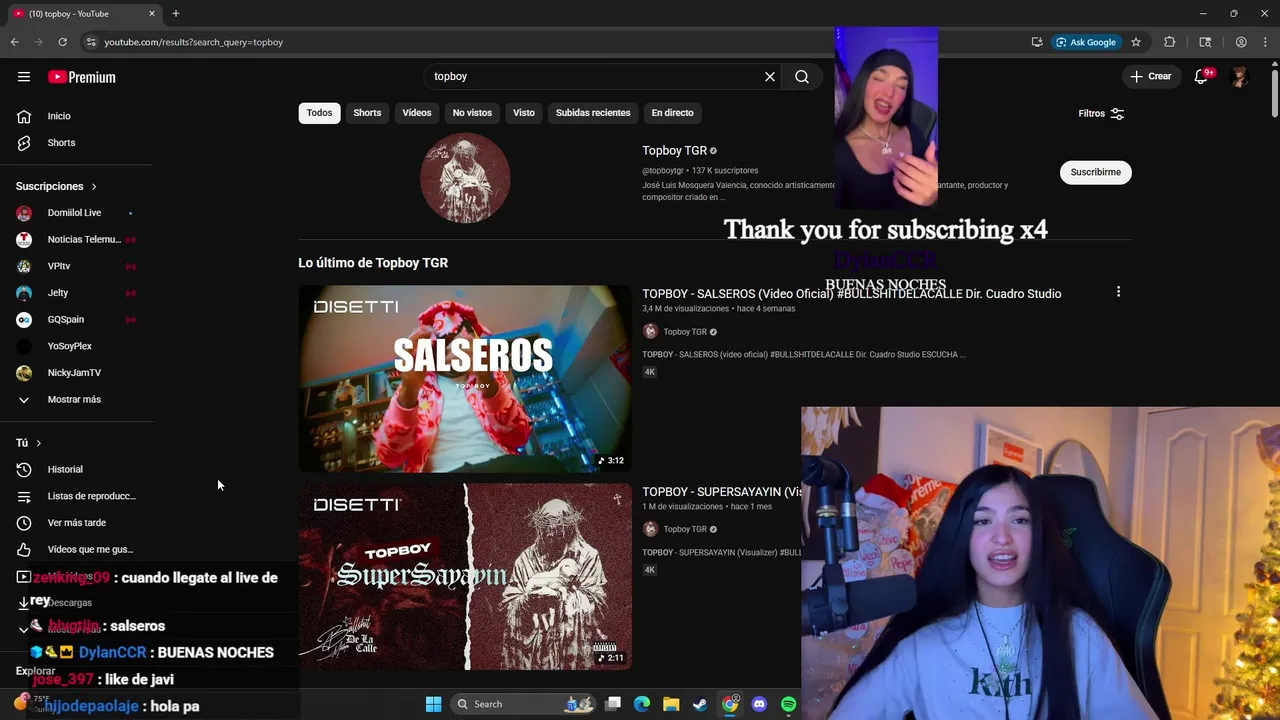
Task: Open the Filtros filter options
Action: tap(1101, 113)
